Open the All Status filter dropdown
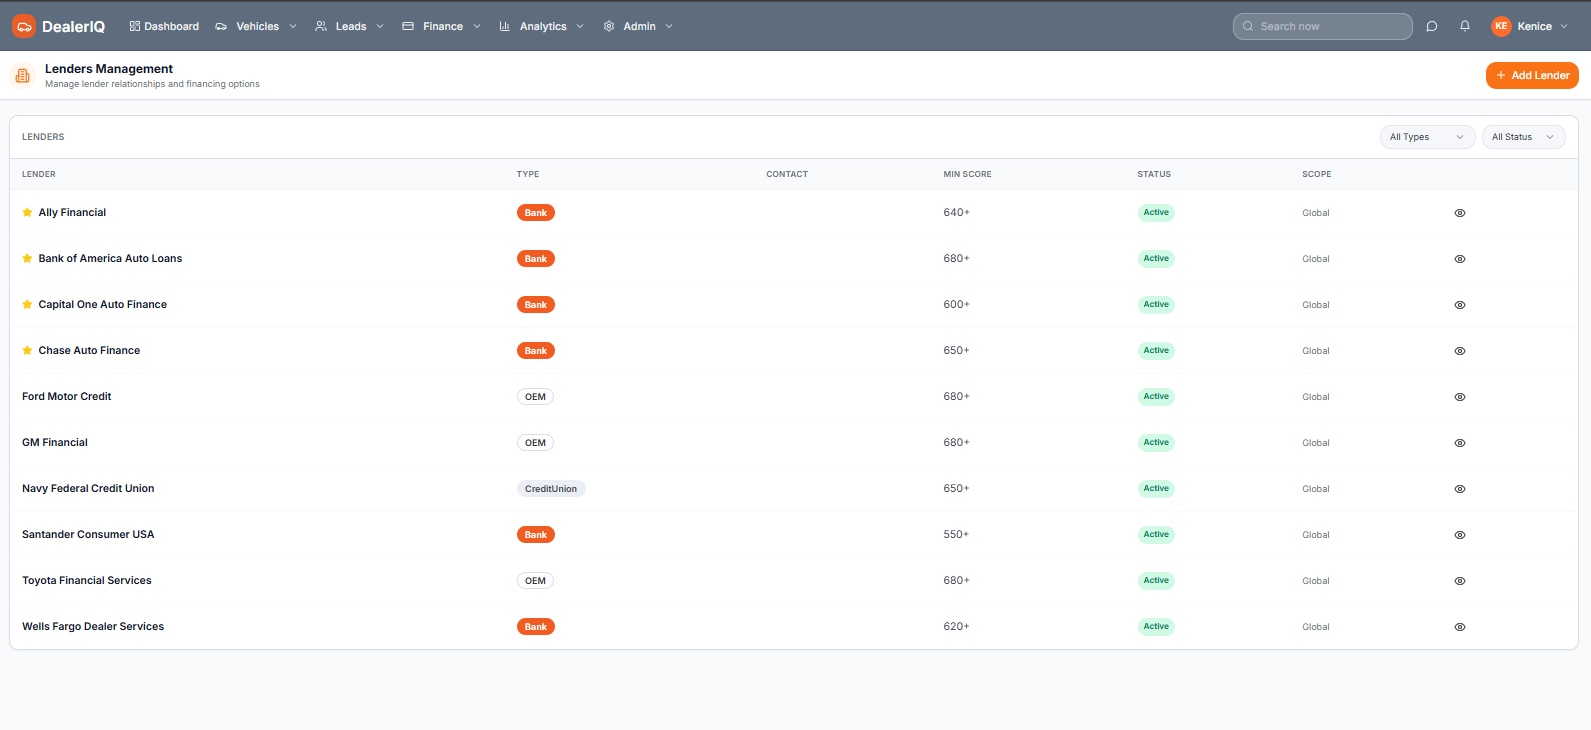 [x=1523, y=137]
